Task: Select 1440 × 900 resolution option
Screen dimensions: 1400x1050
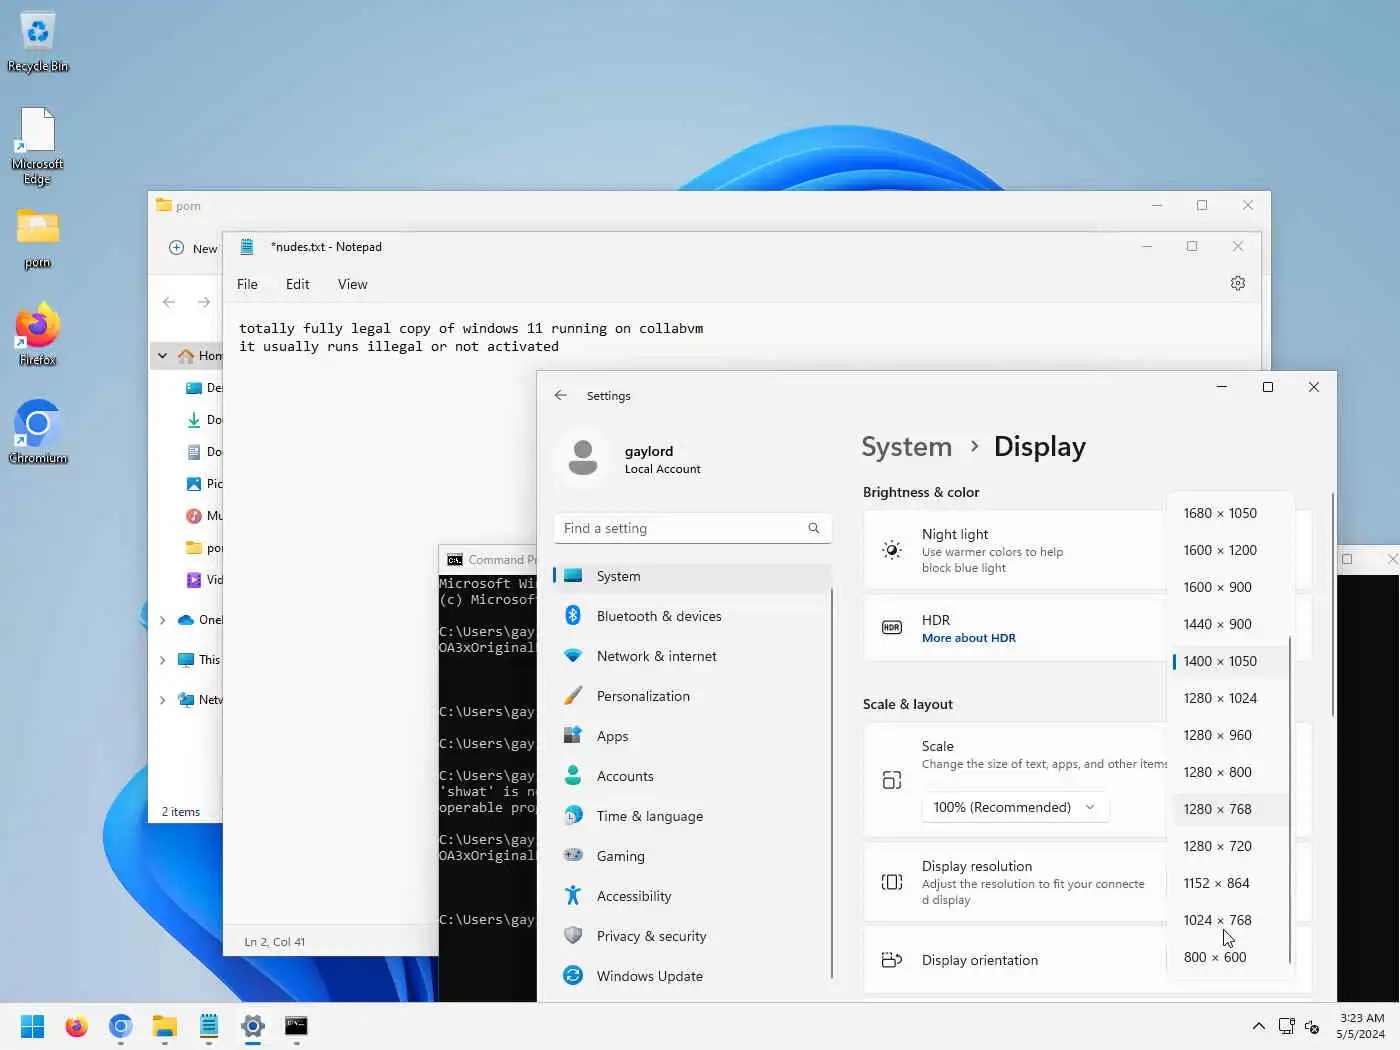Action: point(1229,624)
